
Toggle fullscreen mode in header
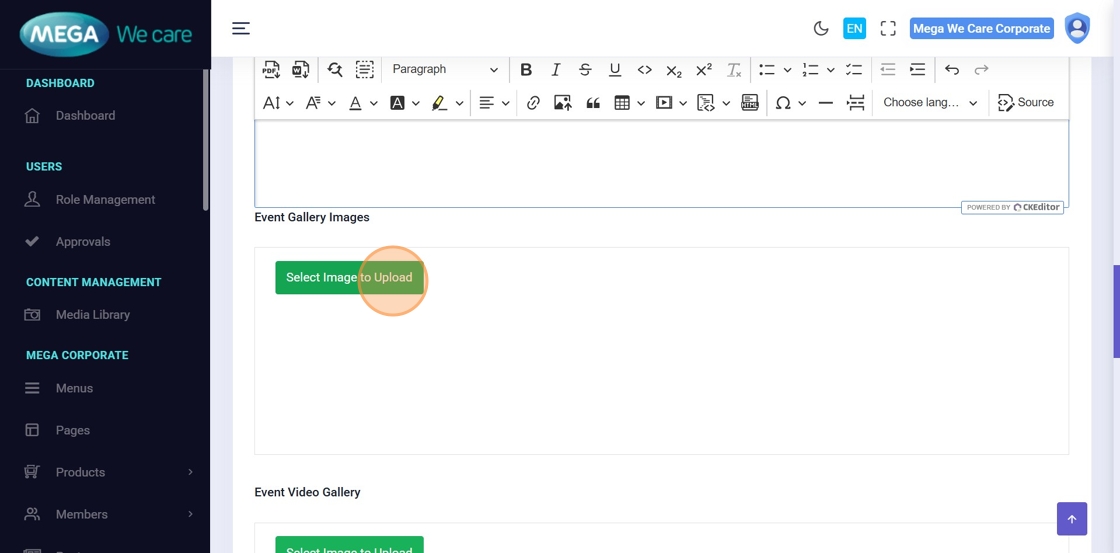click(888, 29)
